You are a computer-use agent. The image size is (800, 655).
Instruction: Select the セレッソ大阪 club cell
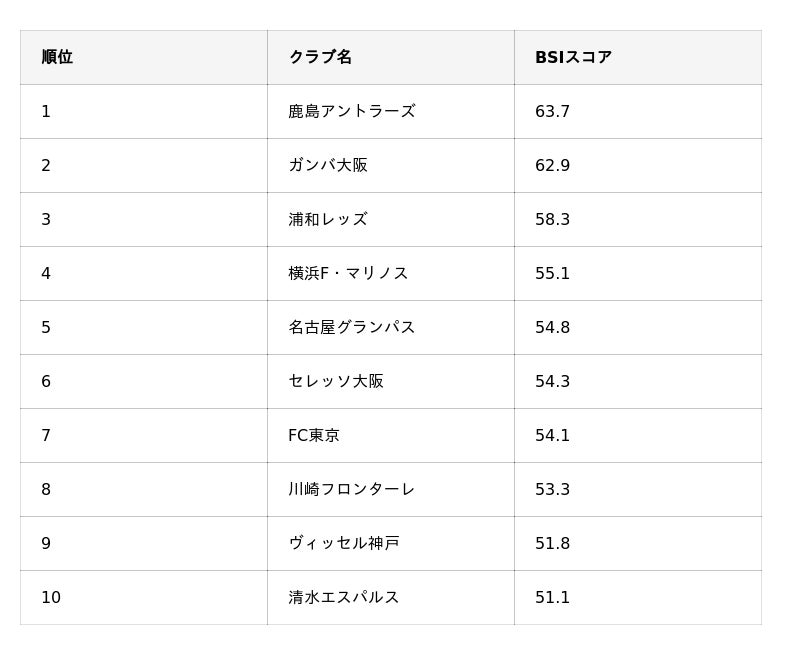pos(391,382)
